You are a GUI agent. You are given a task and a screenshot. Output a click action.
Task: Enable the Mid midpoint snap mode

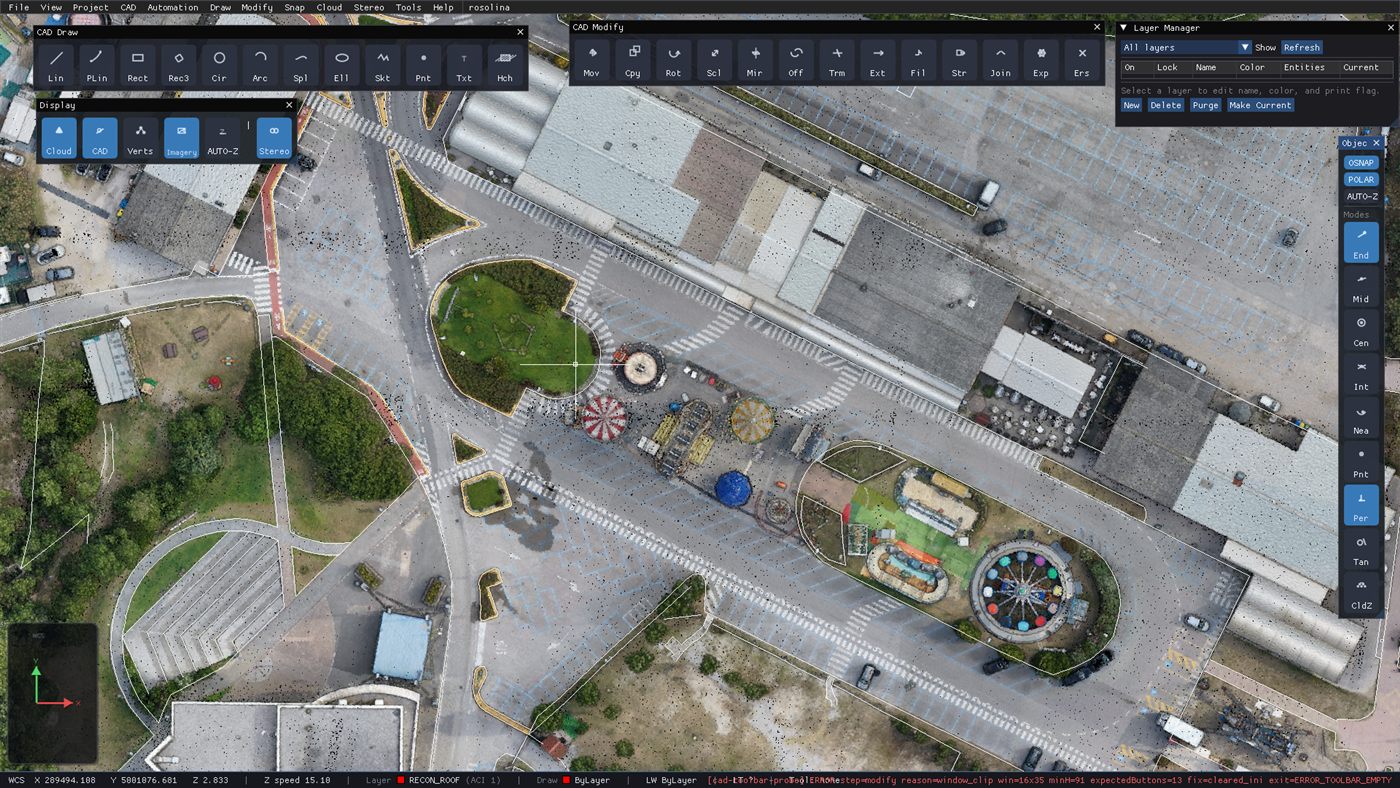1361,287
